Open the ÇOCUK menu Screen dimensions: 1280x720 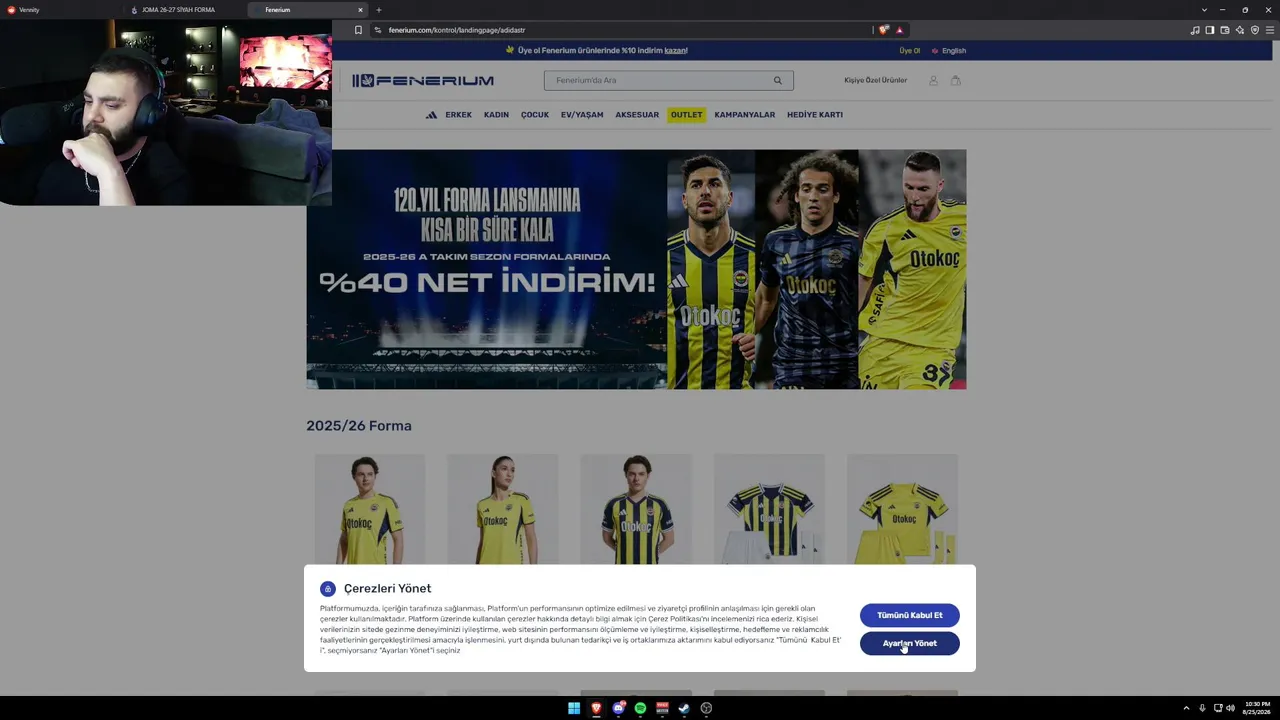coord(535,115)
